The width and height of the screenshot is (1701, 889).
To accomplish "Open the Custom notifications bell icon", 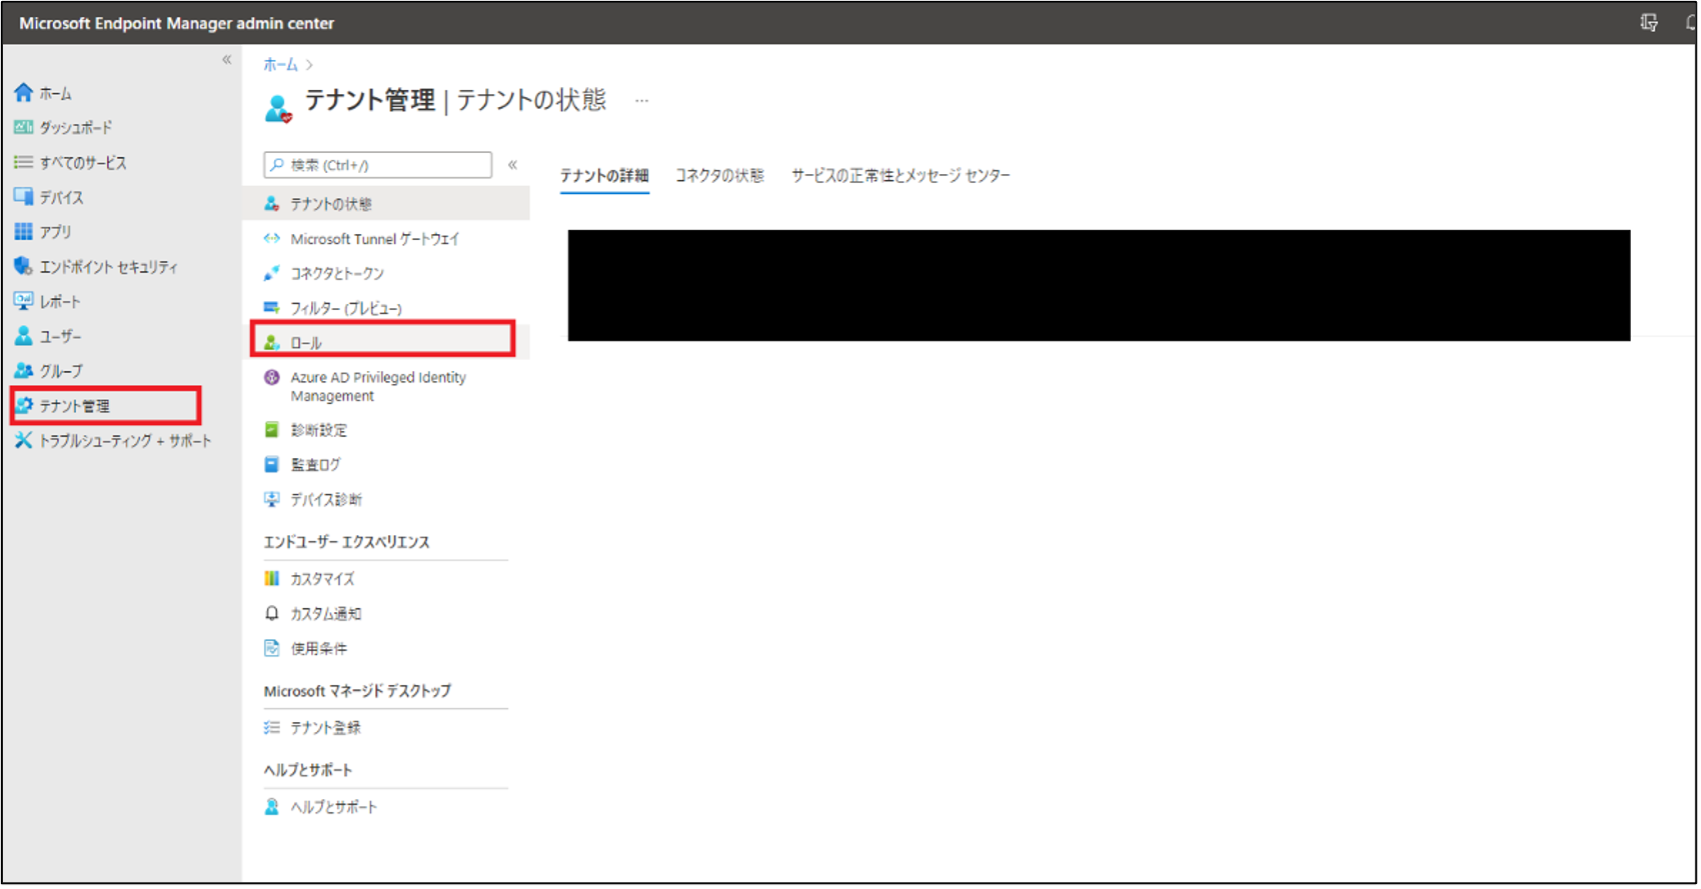I will [272, 614].
